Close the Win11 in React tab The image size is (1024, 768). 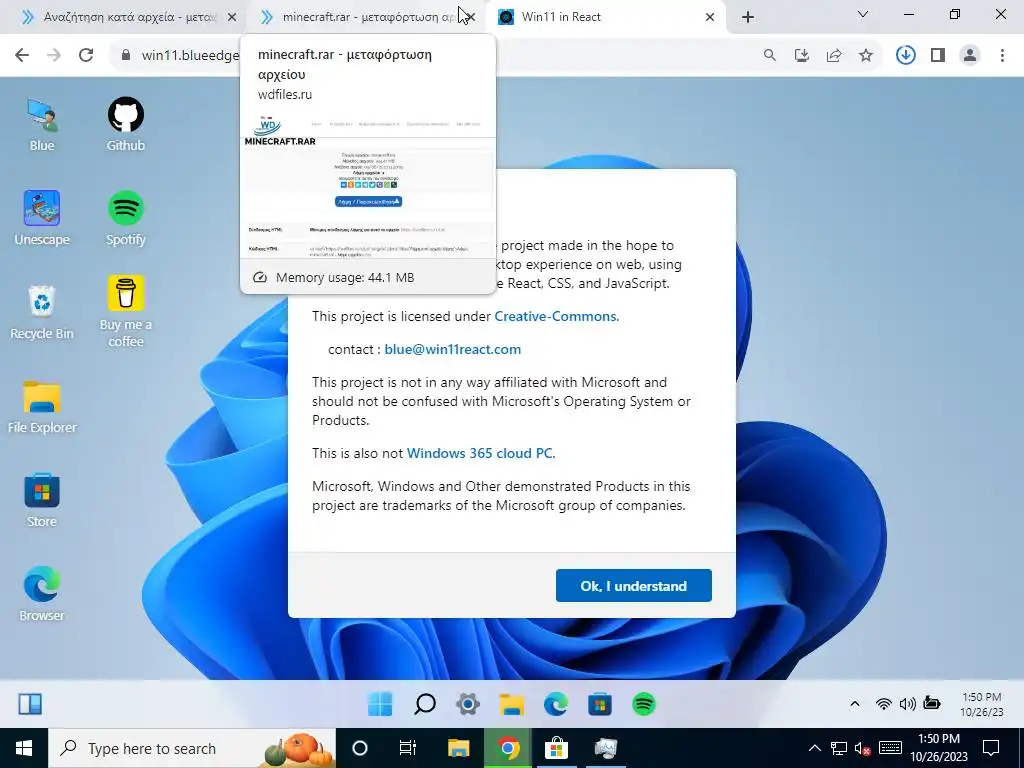point(710,17)
